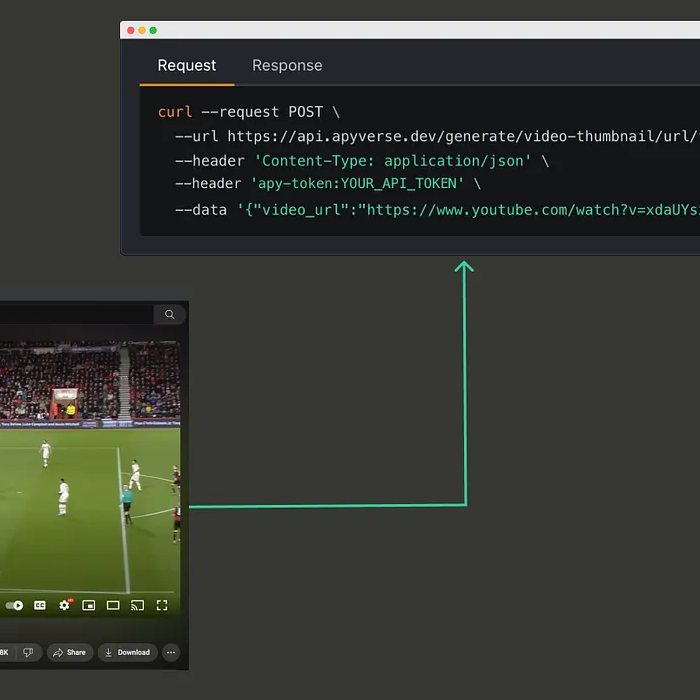Viewport: 700px width, 700px height.
Task: Click the green maximize dot on code window
Action: (153, 30)
